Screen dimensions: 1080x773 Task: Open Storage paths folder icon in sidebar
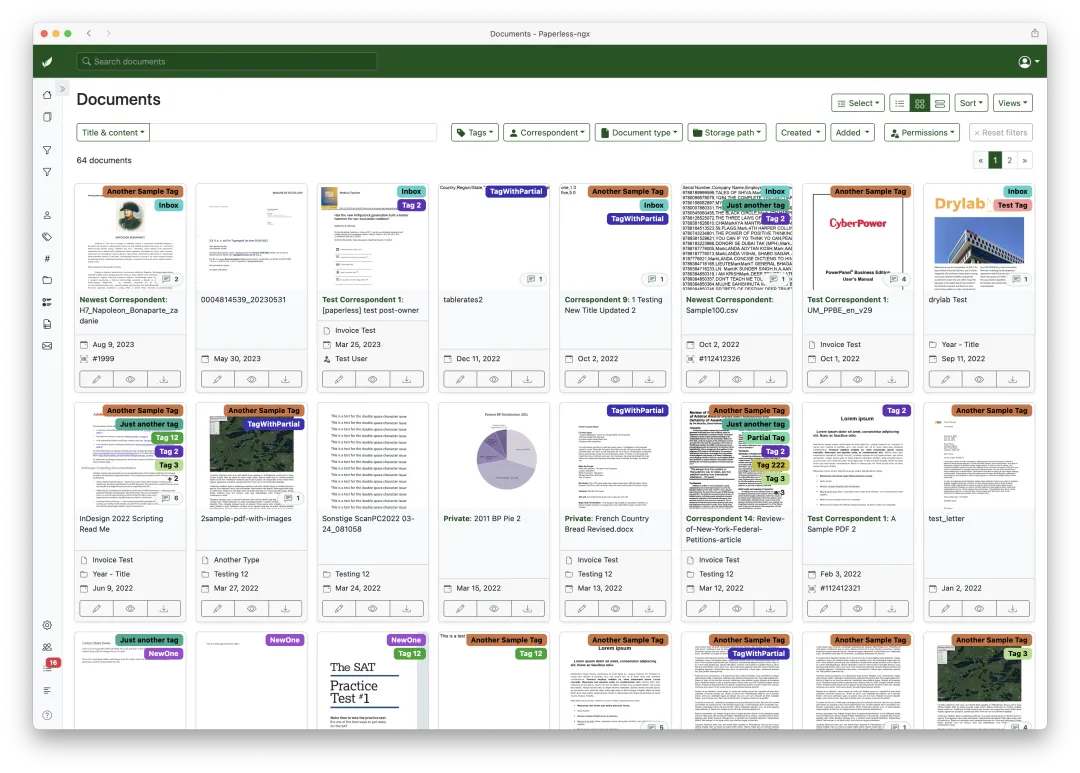click(x=47, y=280)
